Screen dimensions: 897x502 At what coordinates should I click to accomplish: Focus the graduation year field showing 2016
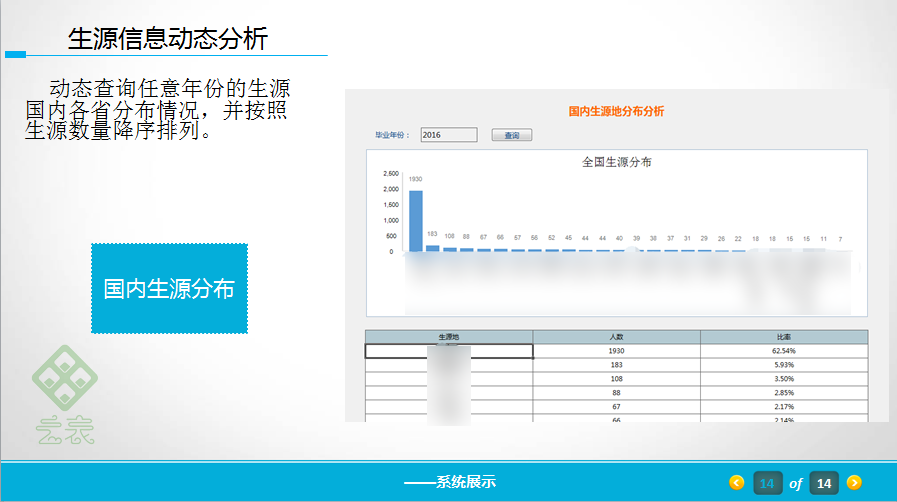tap(448, 135)
